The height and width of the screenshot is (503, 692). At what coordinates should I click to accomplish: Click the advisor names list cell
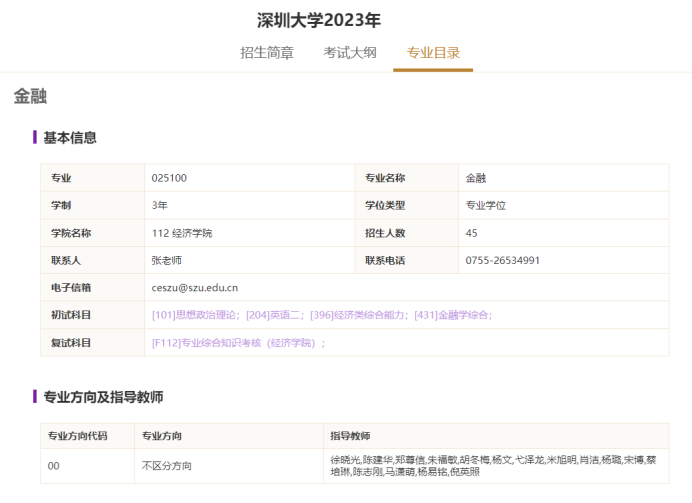(493, 465)
